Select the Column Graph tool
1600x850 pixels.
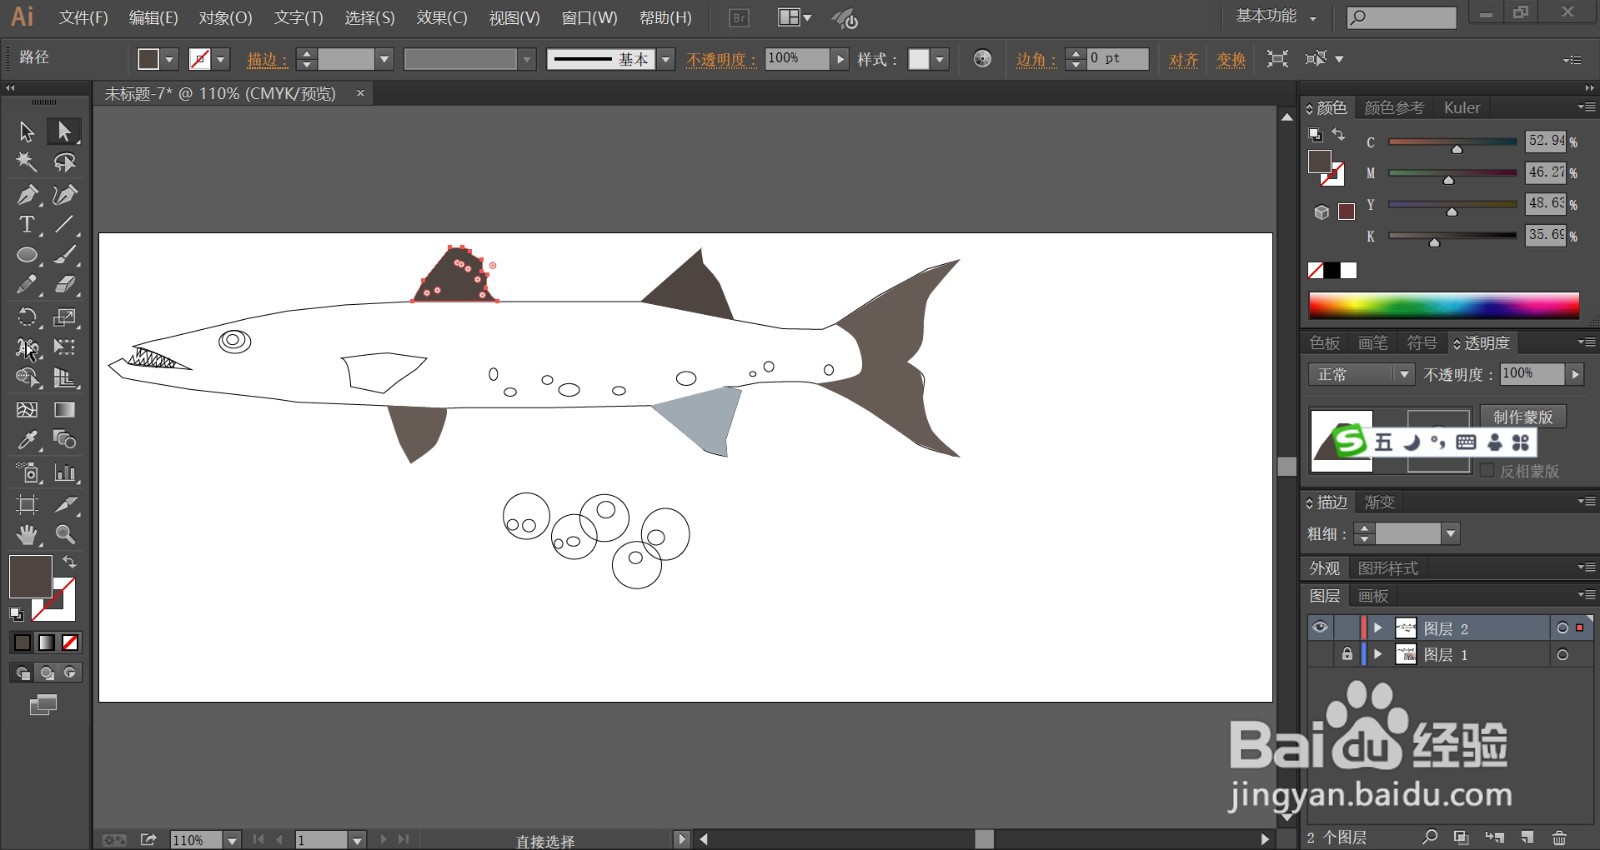click(x=65, y=473)
